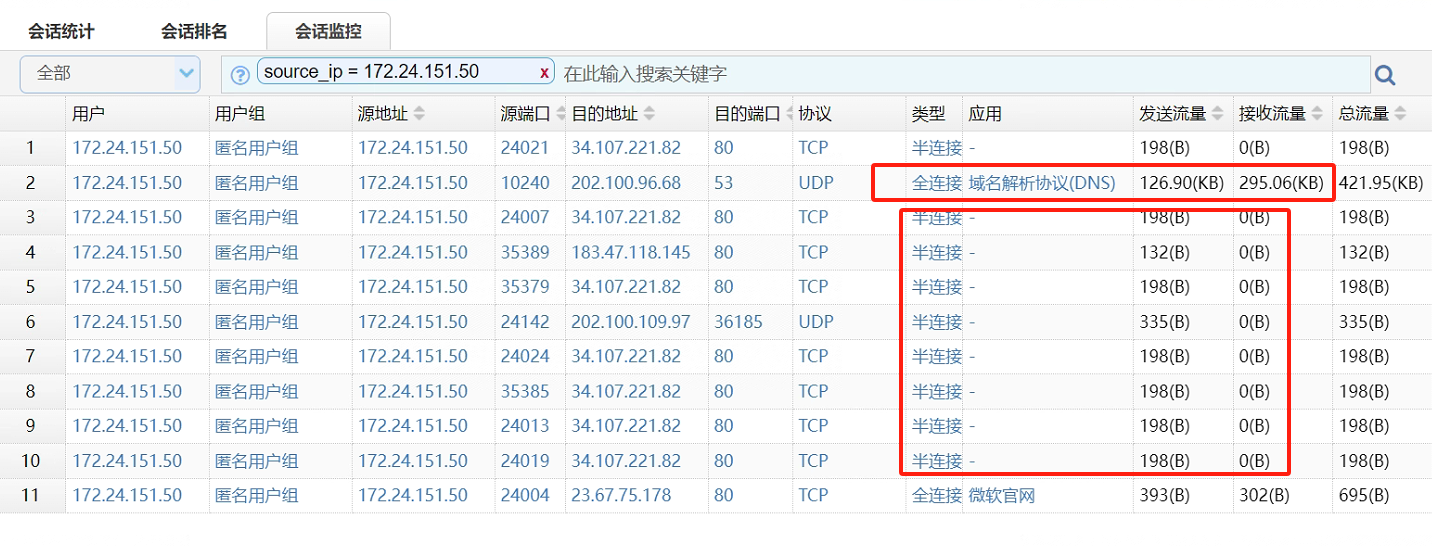The width and height of the screenshot is (1432, 546).
Task: Click 半连接 type in row 1
Action: [x=936, y=148]
